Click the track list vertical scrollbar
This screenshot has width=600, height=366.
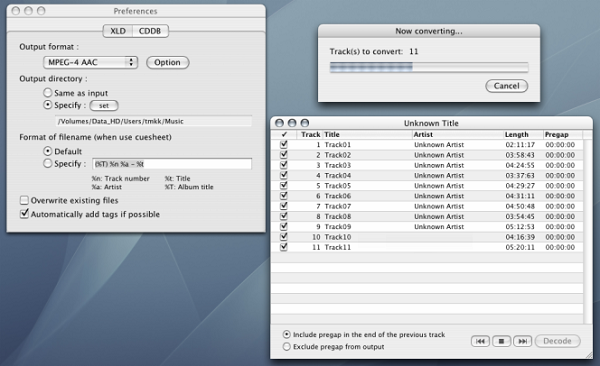(x=588, y=231)
